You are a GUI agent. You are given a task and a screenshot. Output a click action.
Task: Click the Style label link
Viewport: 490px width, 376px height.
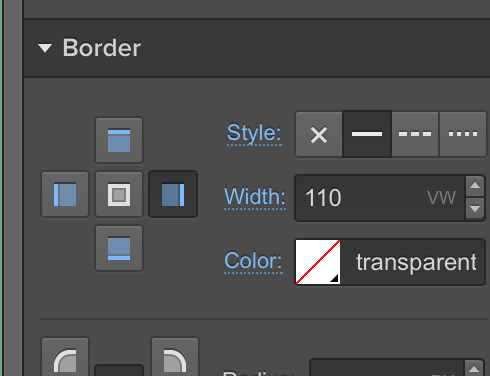click(x=254, y=134)
